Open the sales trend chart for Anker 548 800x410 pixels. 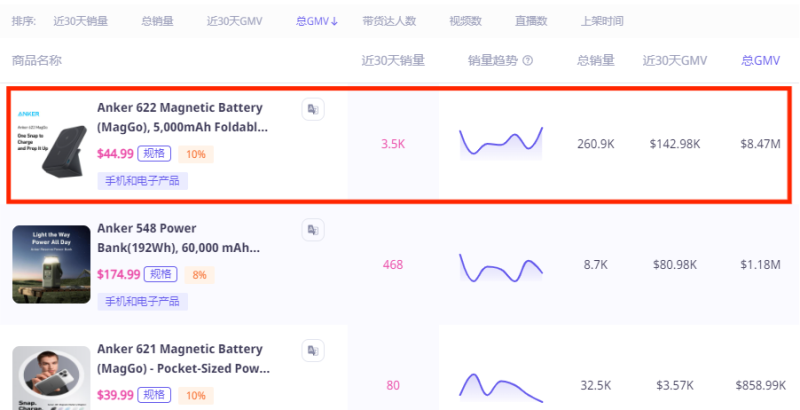(501, 266)
